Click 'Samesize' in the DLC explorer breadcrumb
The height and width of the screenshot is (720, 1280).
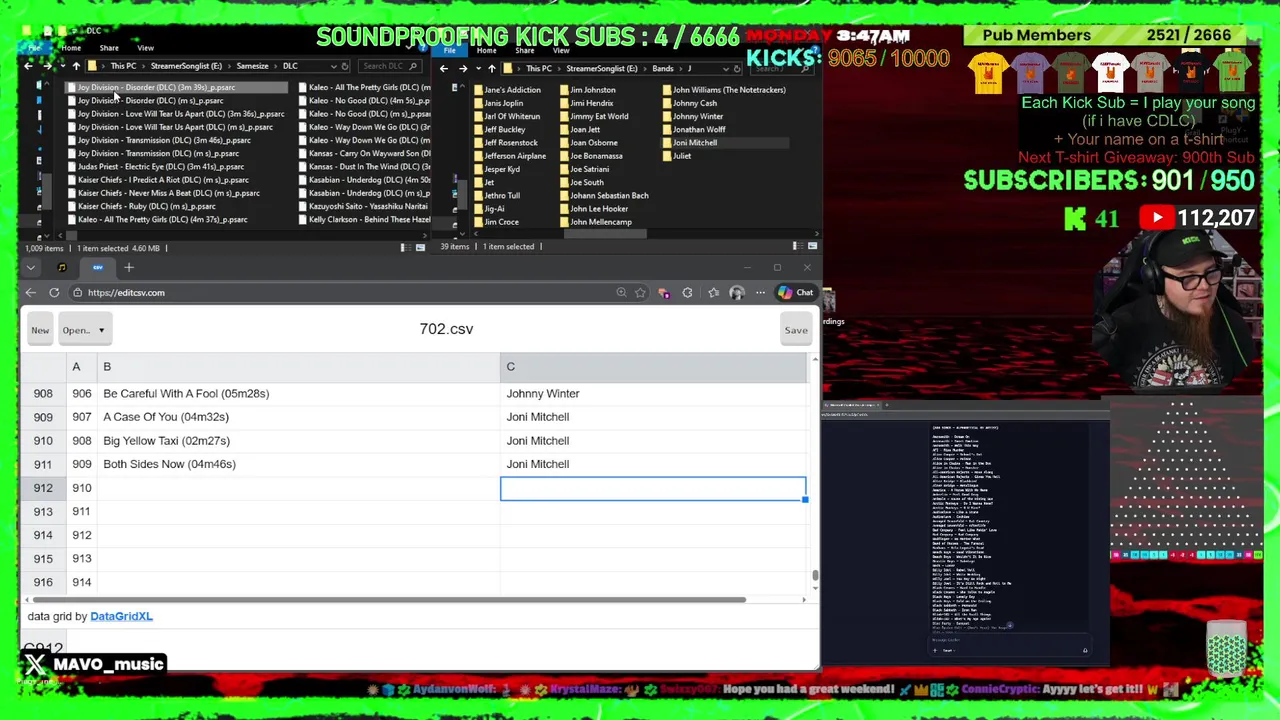(x=252, y=66)
